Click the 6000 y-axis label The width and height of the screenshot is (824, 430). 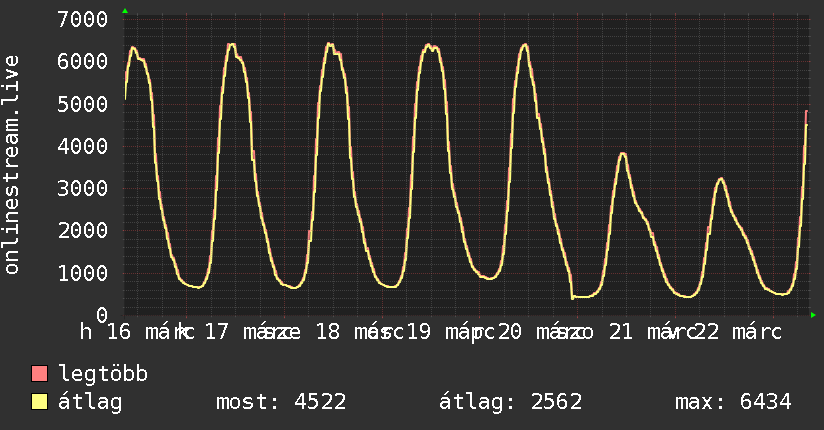click(83, 62)
